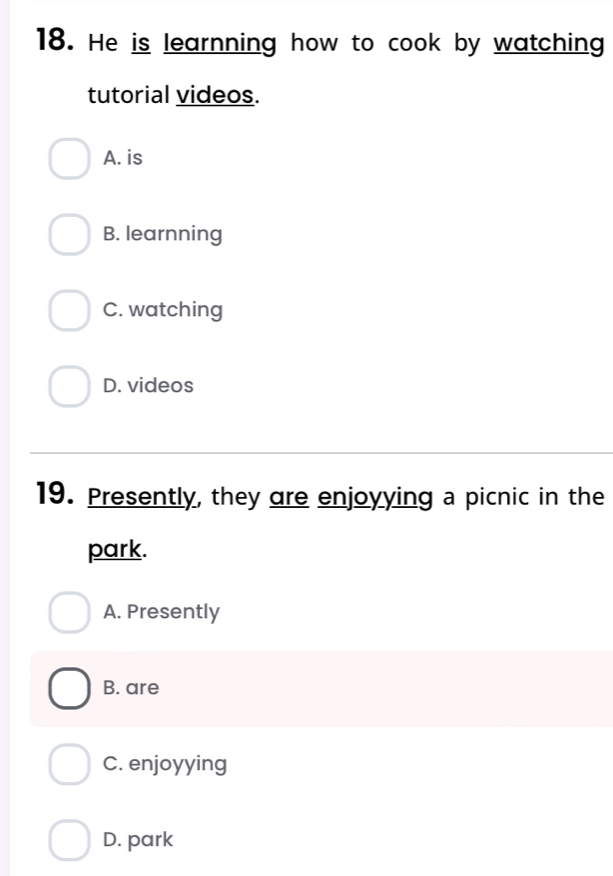This screenshot has width=613, height=876.
Task: Mark the checkbox for 'D. park'
Action: (69, 841)
